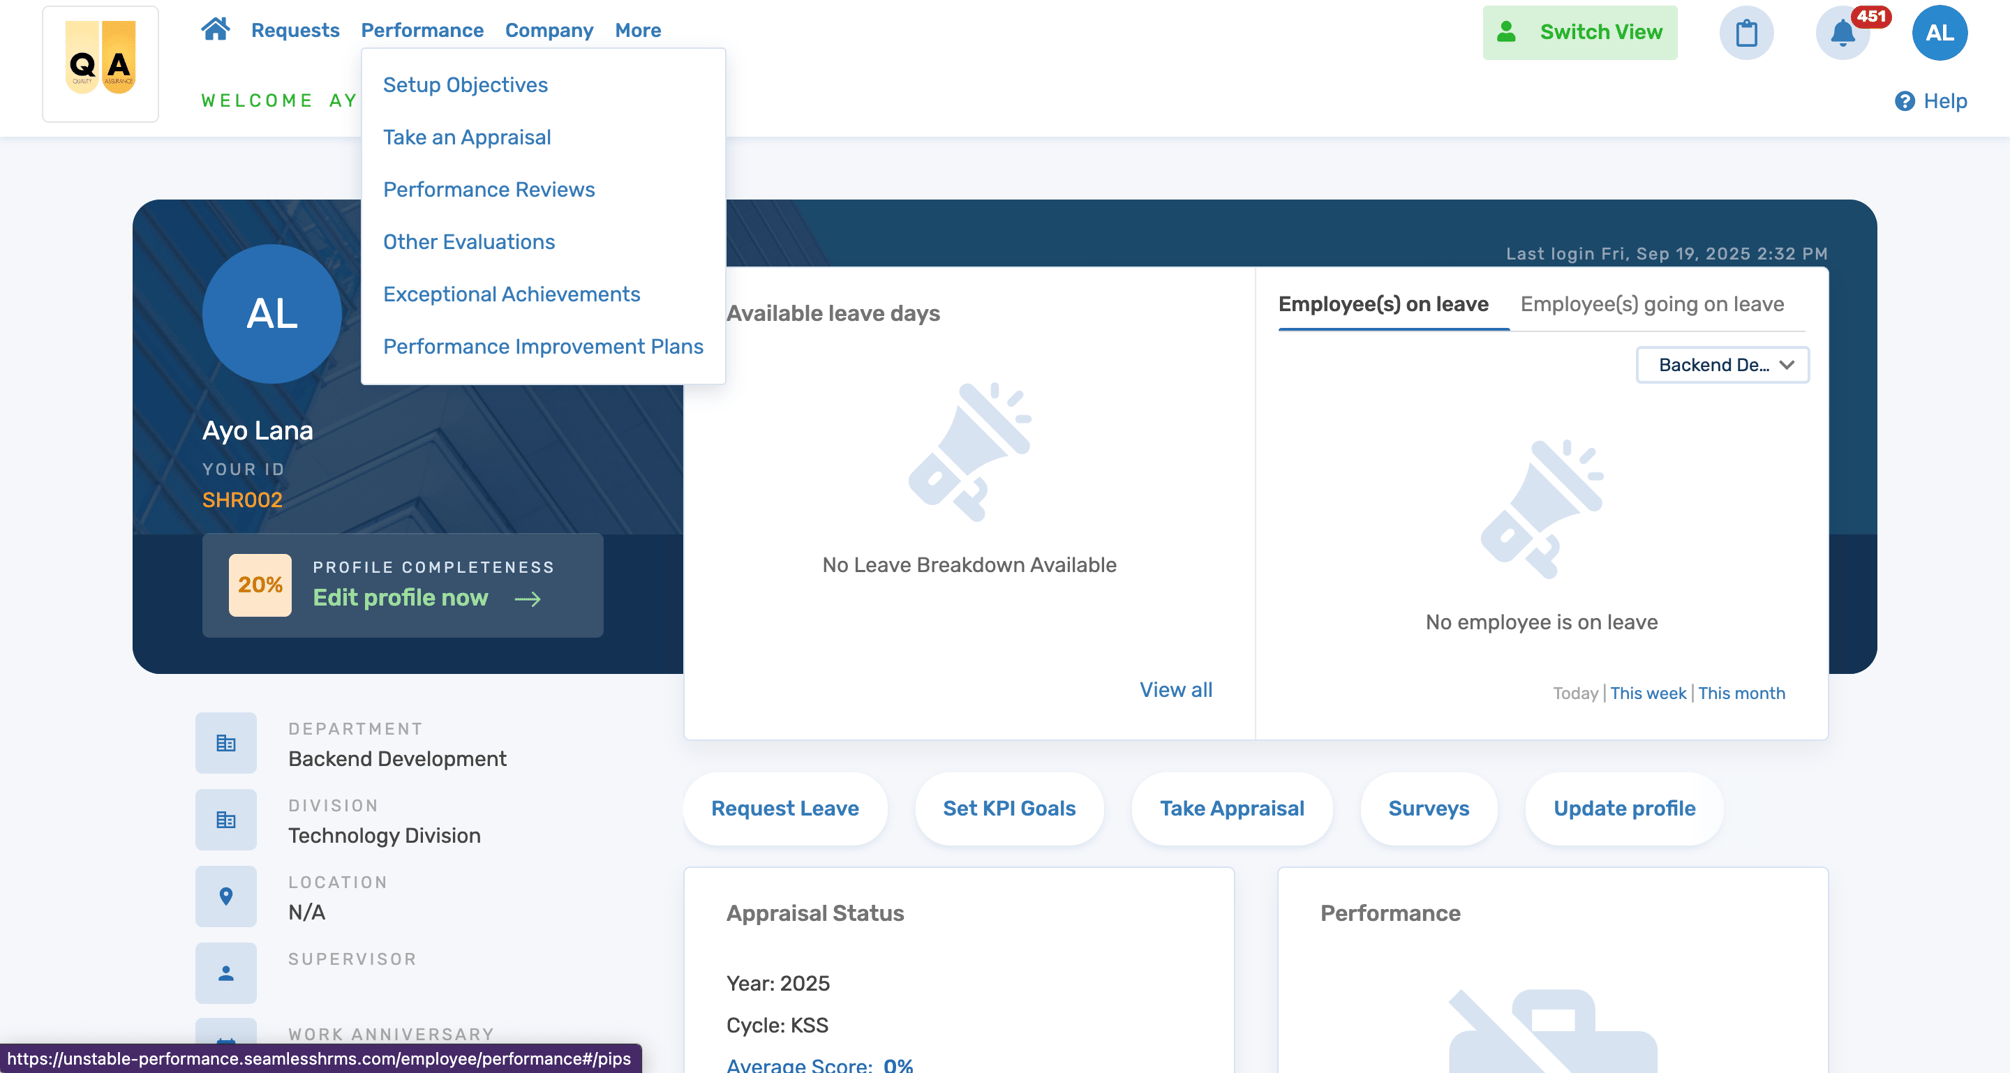Open the clipboard tasks icon

tap(1746, 32)
